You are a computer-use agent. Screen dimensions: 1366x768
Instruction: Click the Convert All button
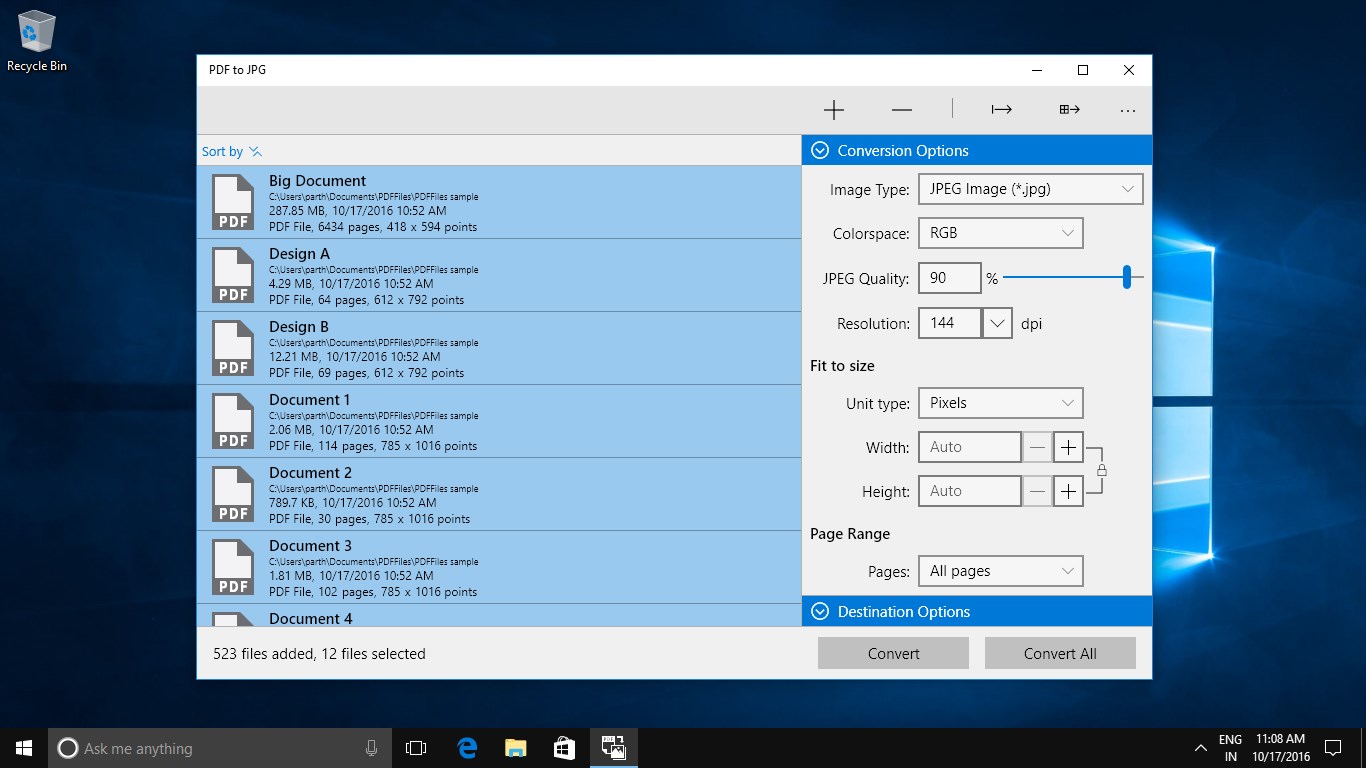[x=1060, y=653]
